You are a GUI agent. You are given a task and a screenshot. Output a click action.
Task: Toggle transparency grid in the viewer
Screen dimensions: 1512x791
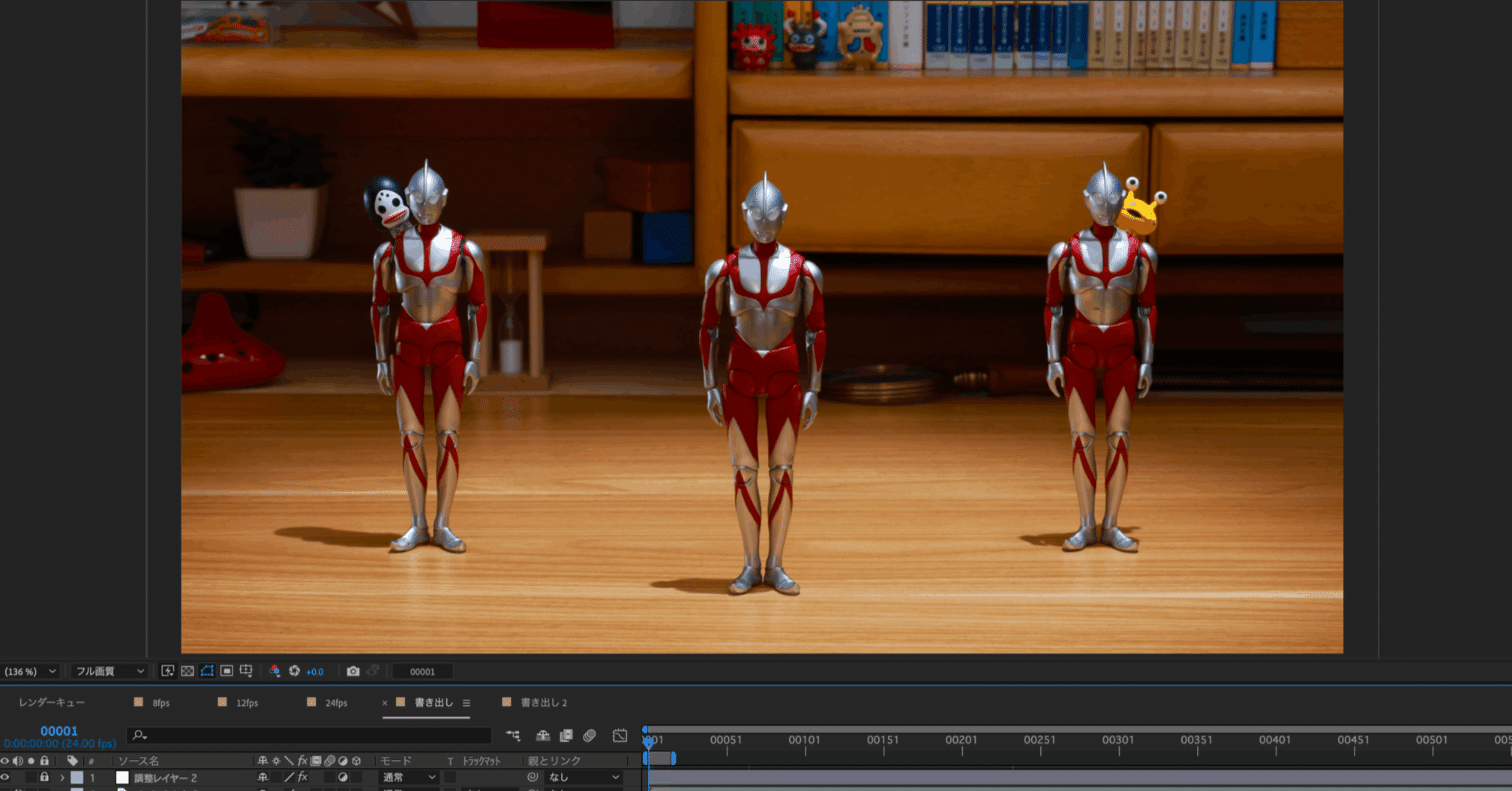tap(187, 670)
